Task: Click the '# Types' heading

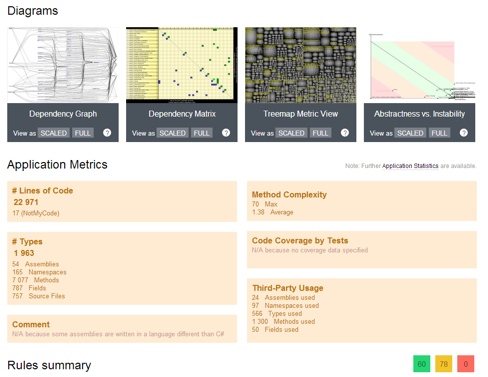Action: click(x=27, y=242)
